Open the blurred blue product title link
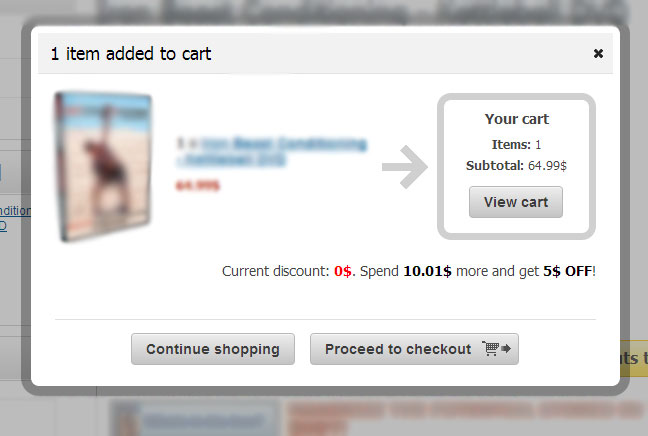The image size is (648, 436). point(272,151)
